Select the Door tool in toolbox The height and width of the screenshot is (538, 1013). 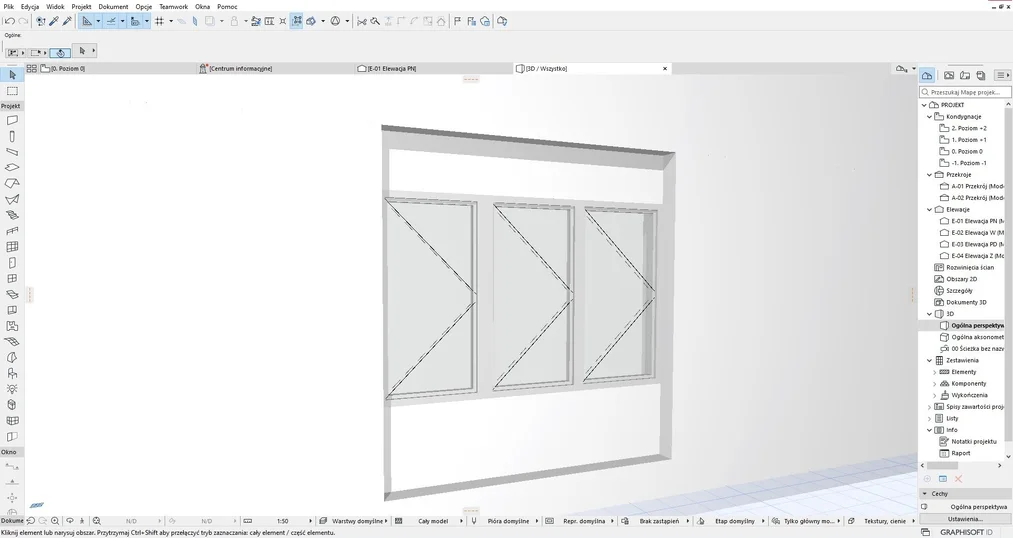pos(12,263)
